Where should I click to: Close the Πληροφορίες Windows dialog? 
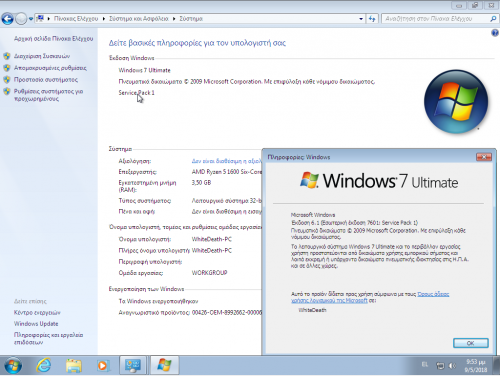point(484,157)
